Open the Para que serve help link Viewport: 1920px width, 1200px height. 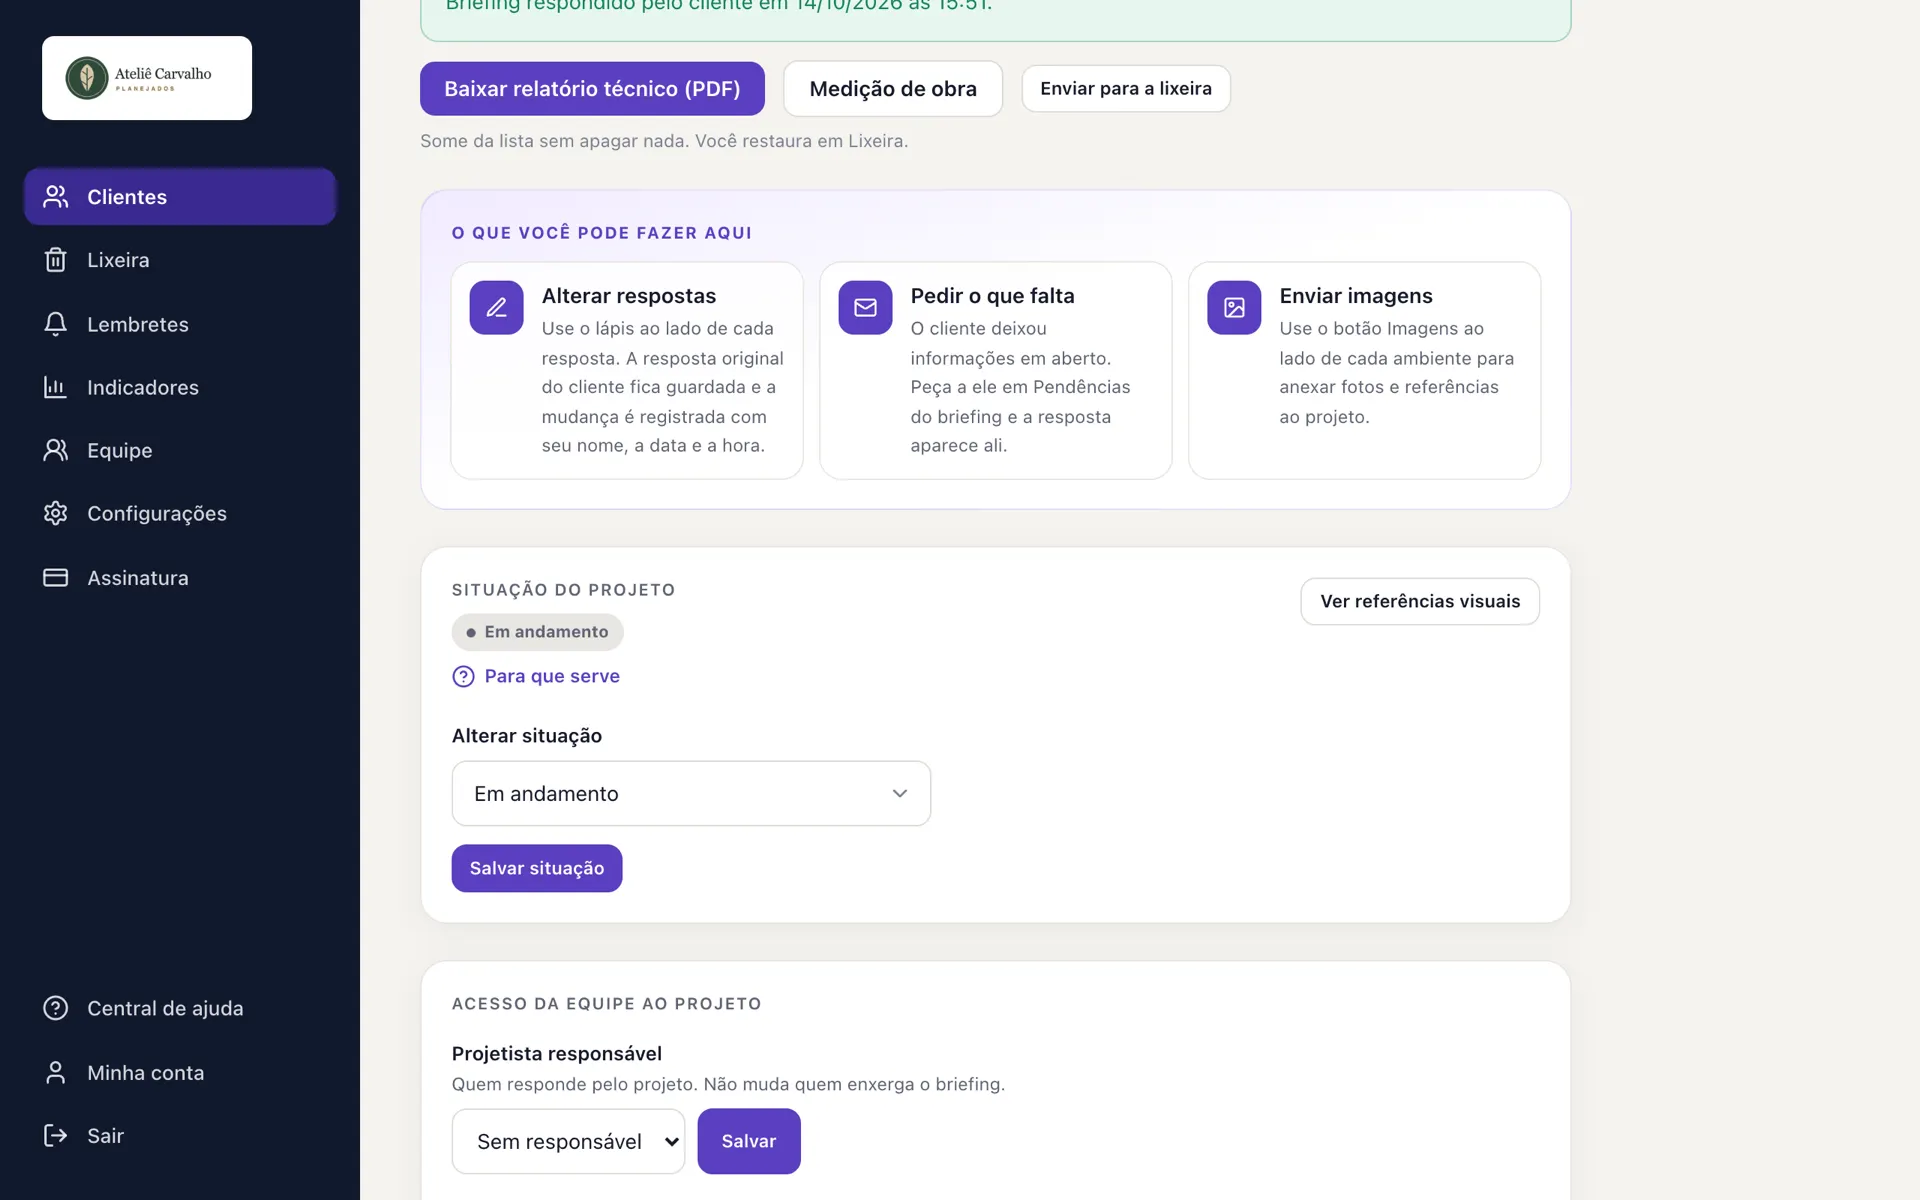click(552, 677)
